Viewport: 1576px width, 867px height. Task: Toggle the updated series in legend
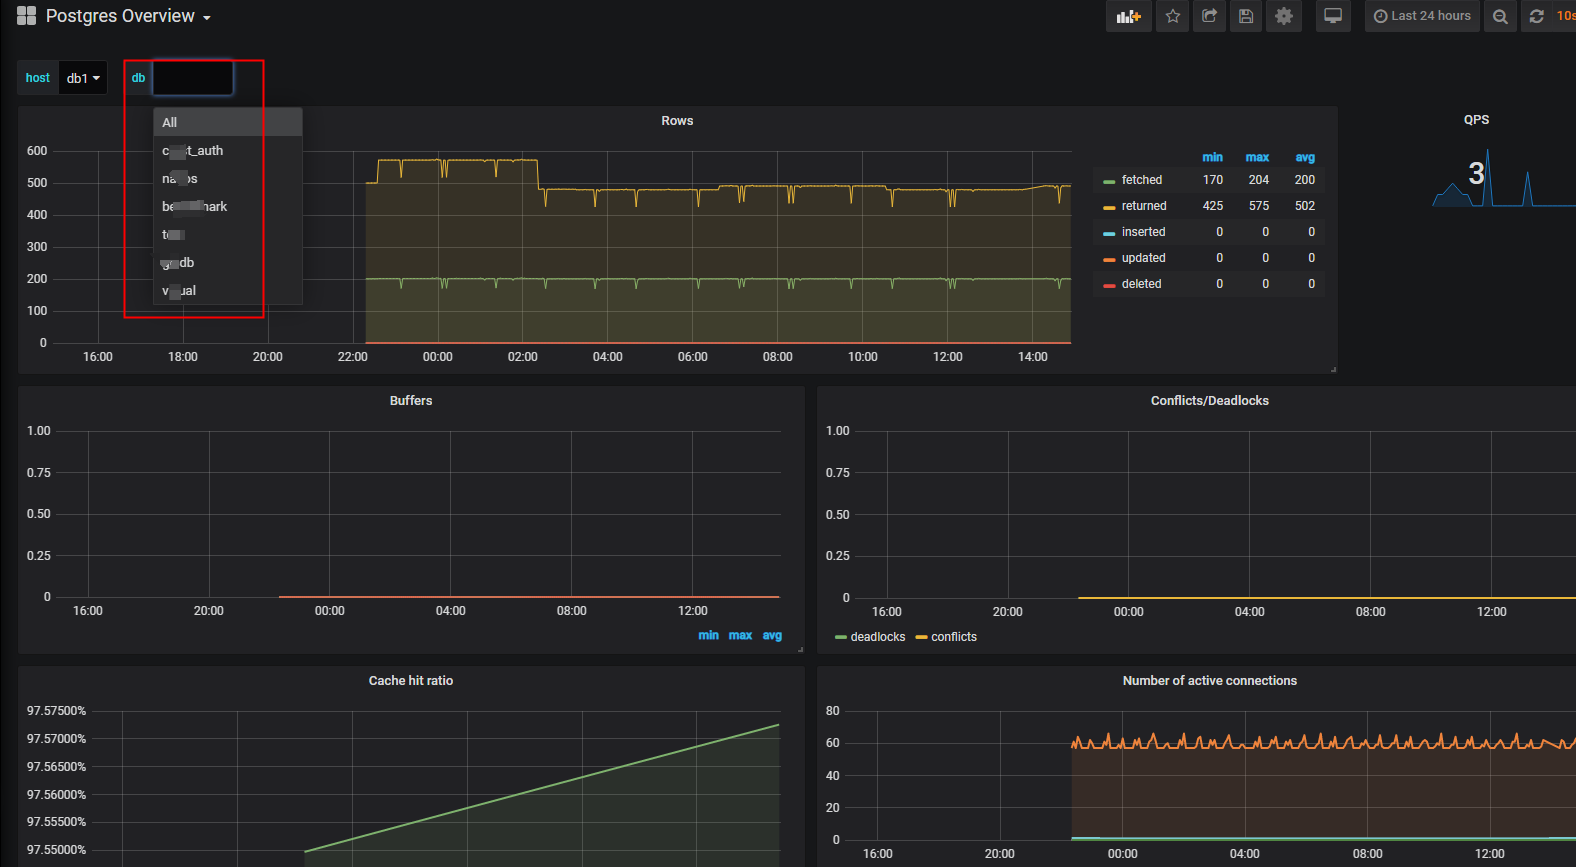[x=1143, y=258]
